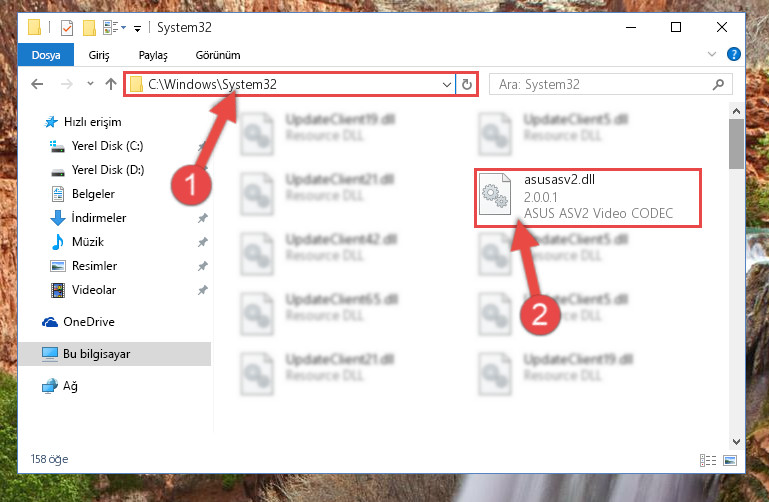Expand the address bar history dropdown
The width and height of the screenshot is (769, 502).
(x=446, y=84)
